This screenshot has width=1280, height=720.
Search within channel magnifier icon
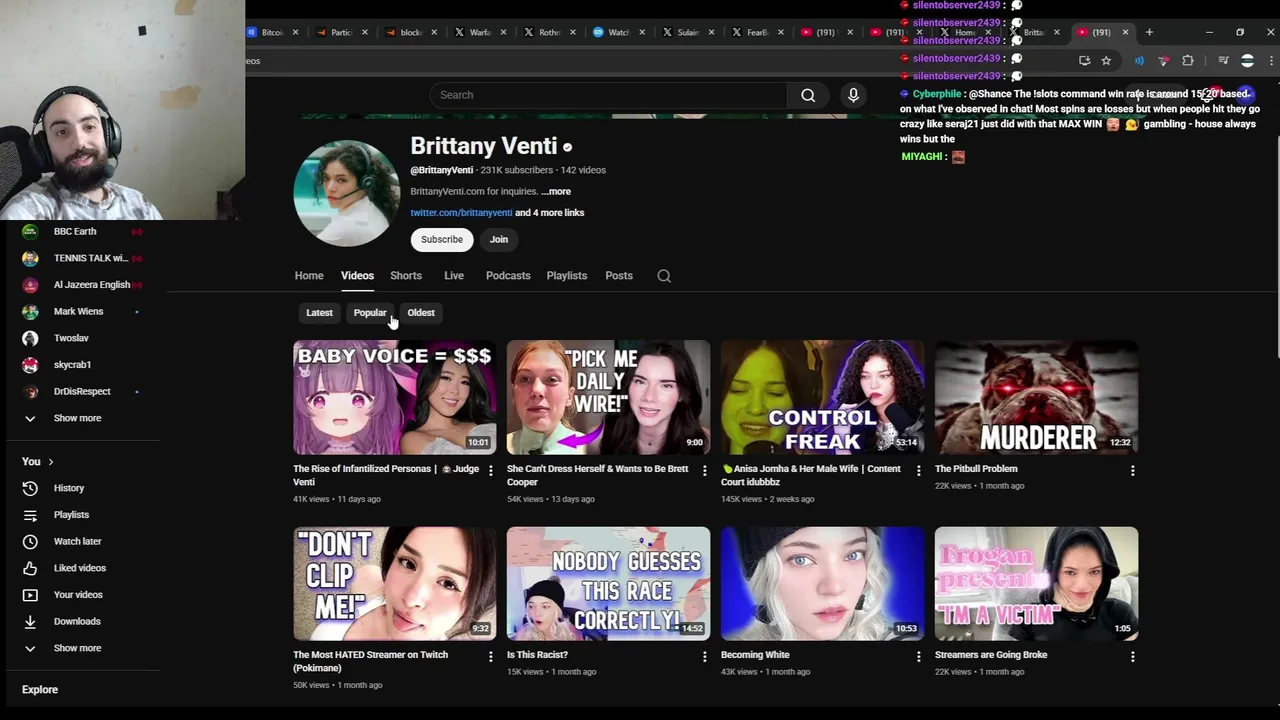click(x=664, y=276)
